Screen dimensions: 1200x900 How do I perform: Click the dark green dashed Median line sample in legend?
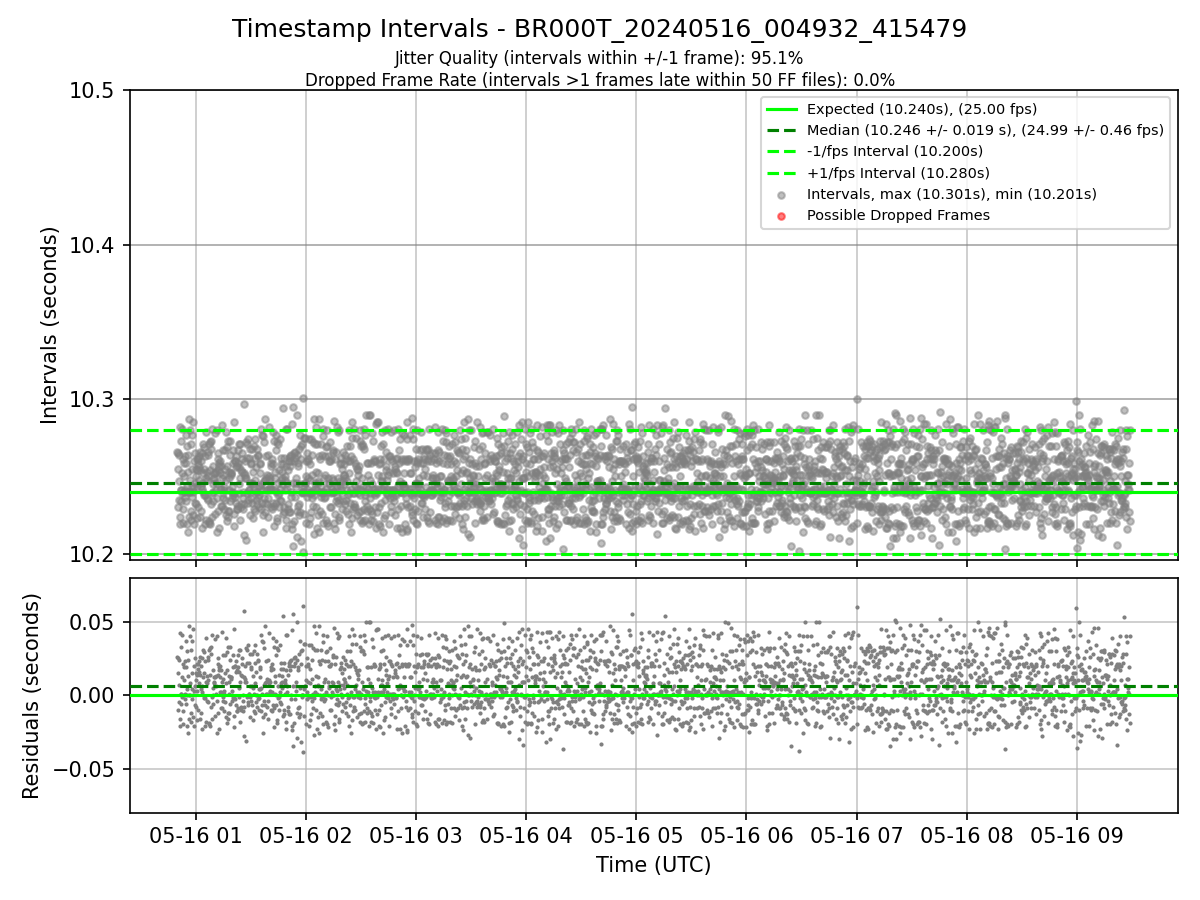(x=782, y=130)
